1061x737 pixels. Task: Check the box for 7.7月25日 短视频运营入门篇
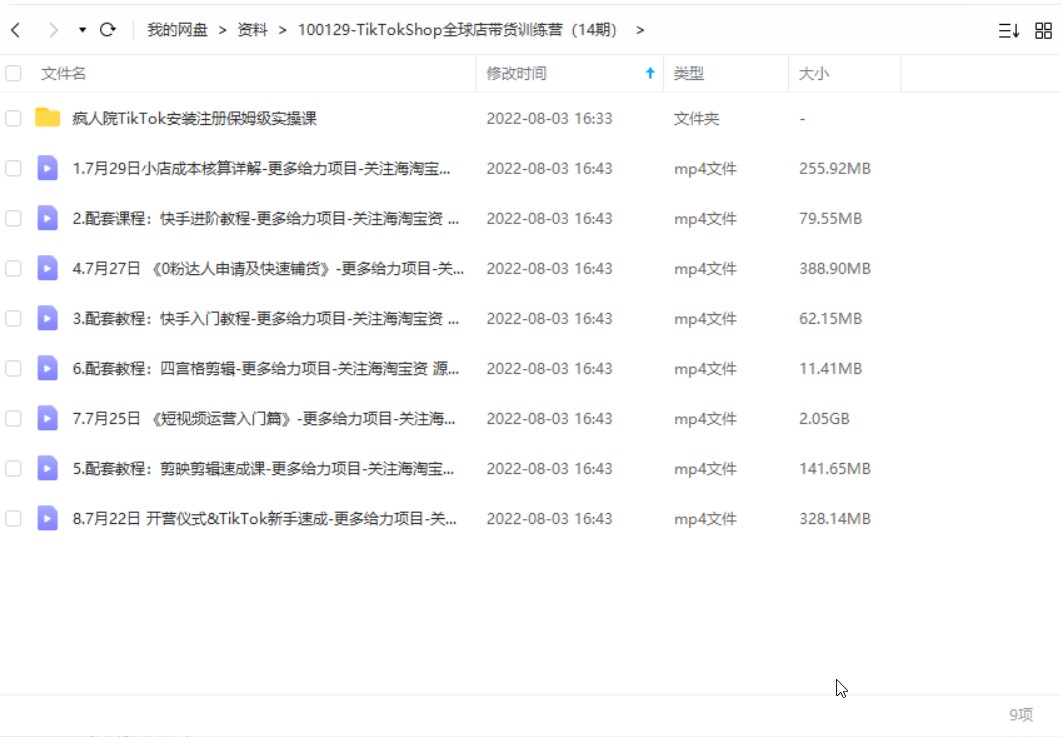13,419
